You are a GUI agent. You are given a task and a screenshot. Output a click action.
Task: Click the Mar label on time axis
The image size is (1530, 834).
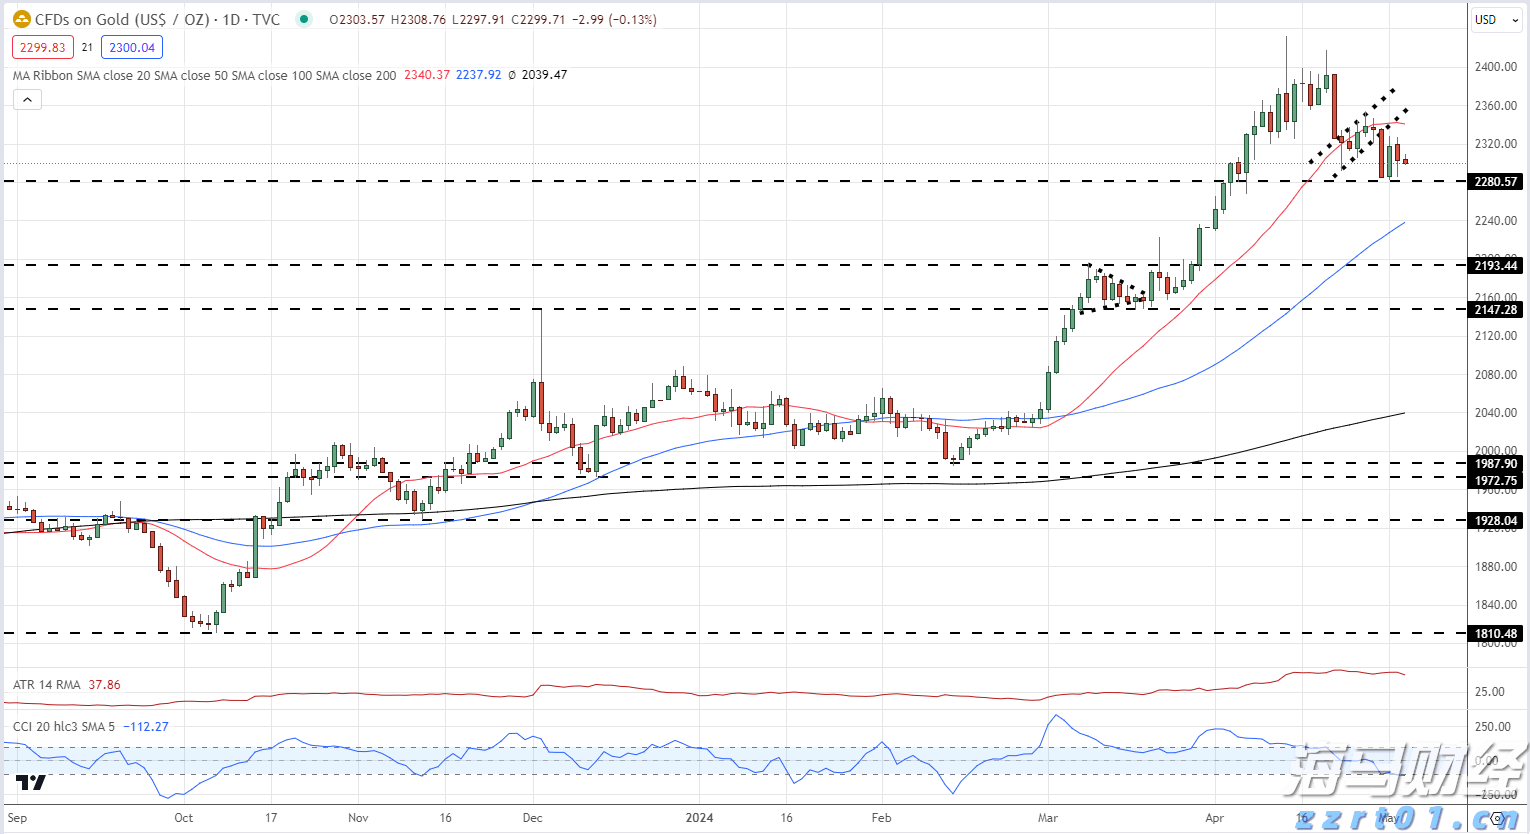coord(1047,818)
